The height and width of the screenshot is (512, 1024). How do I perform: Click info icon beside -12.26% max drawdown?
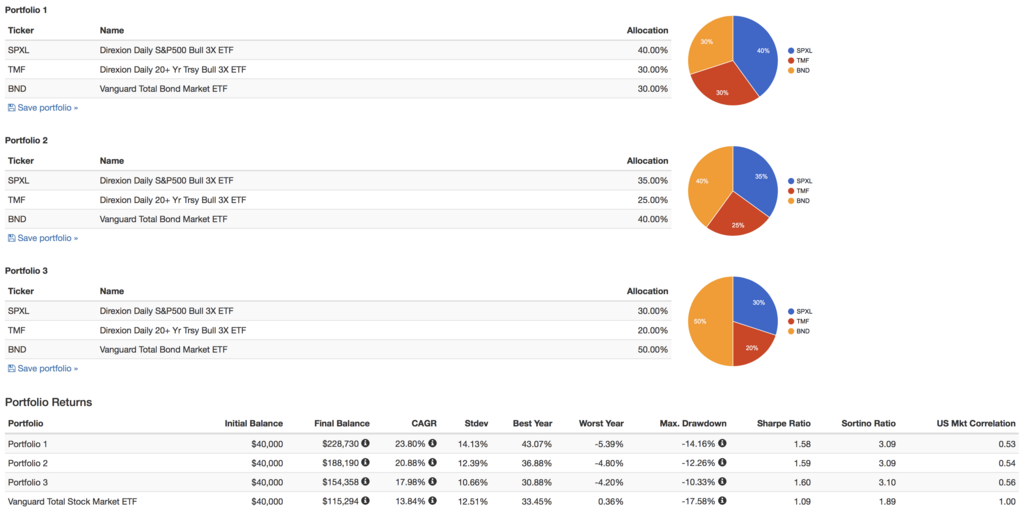722,462
